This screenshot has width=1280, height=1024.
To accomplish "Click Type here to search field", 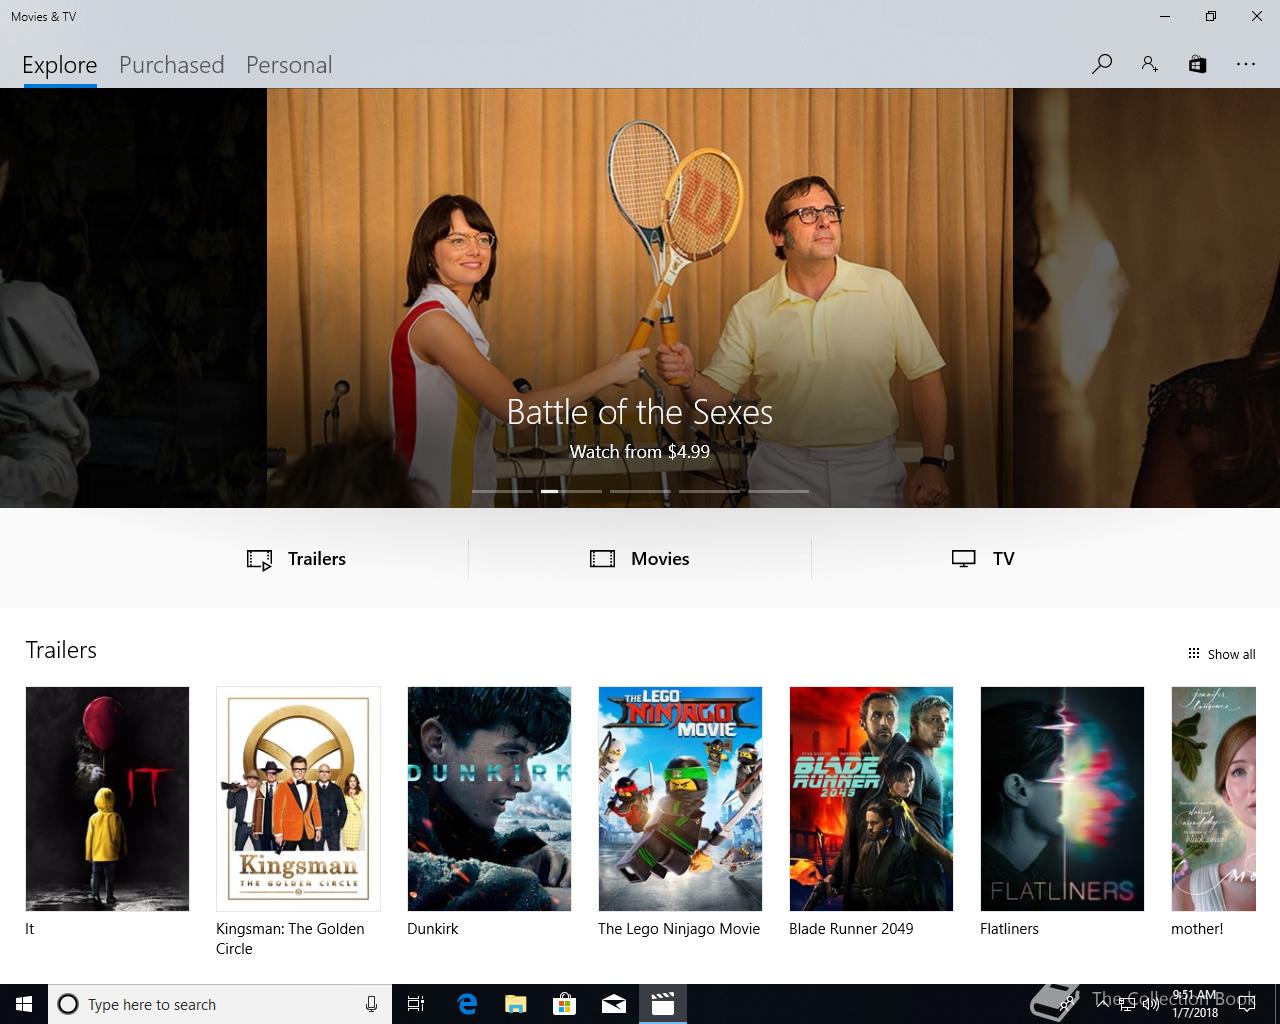I will 220,1004.
